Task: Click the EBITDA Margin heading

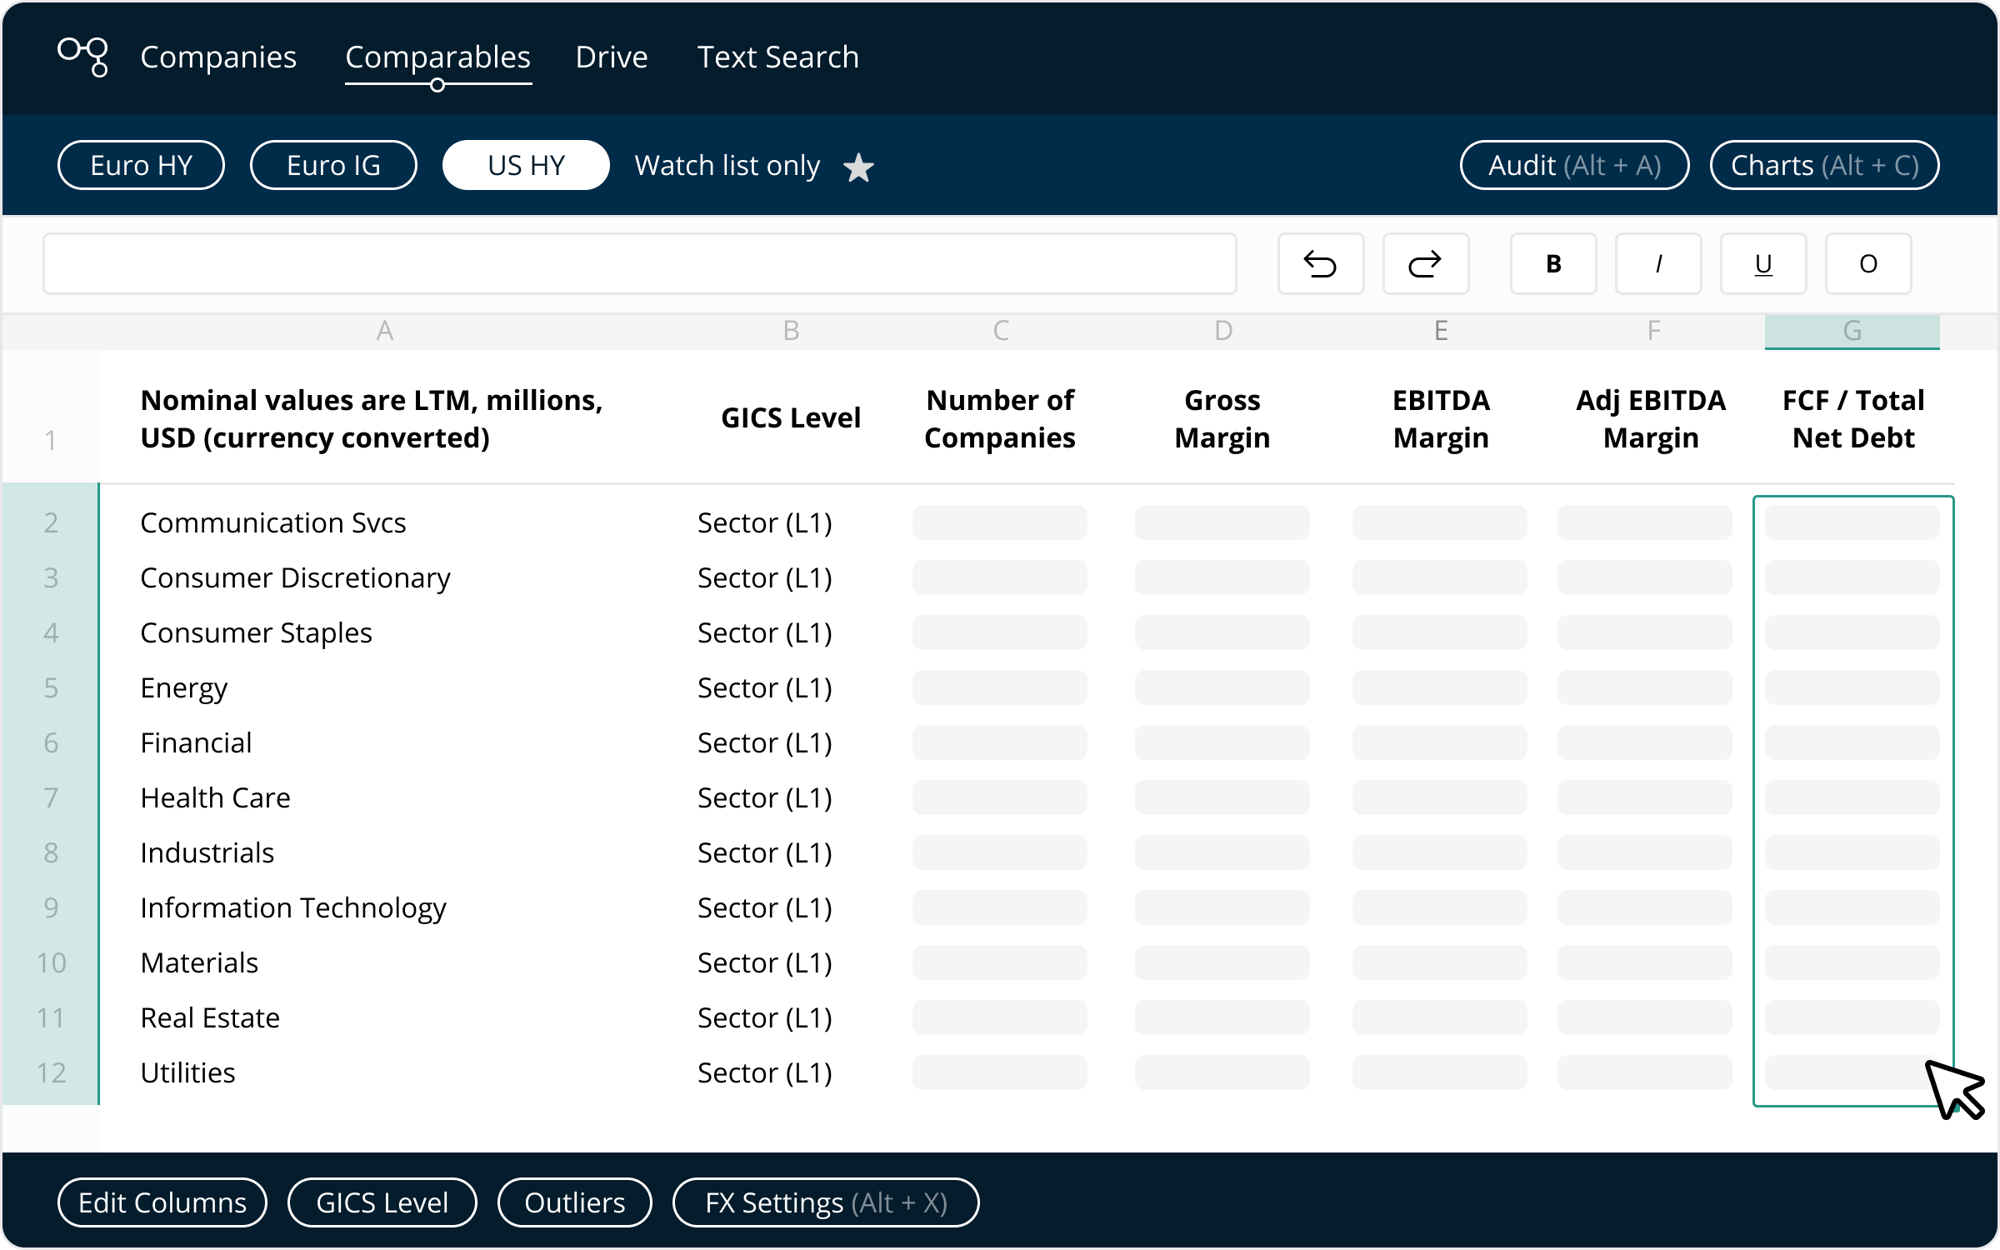Action: 1441,418
